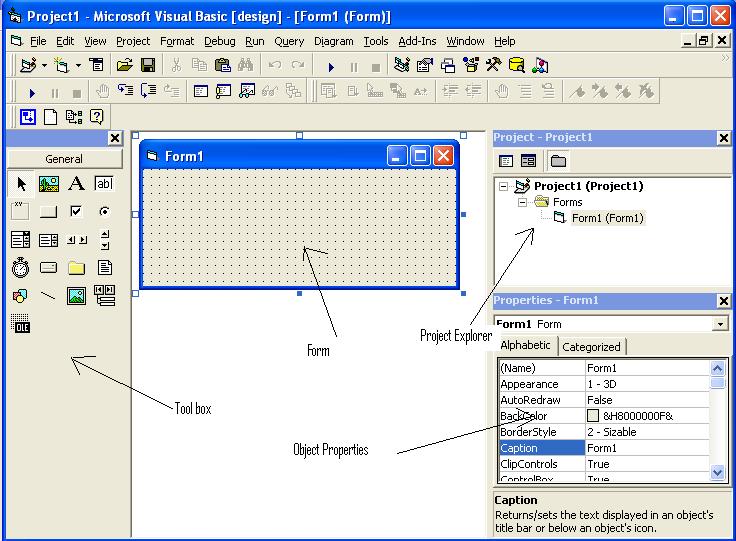Open the Form1 object dropdown in Properties
Image resolution: width=736 pixels, height=541 pixels.
(720, 324)
